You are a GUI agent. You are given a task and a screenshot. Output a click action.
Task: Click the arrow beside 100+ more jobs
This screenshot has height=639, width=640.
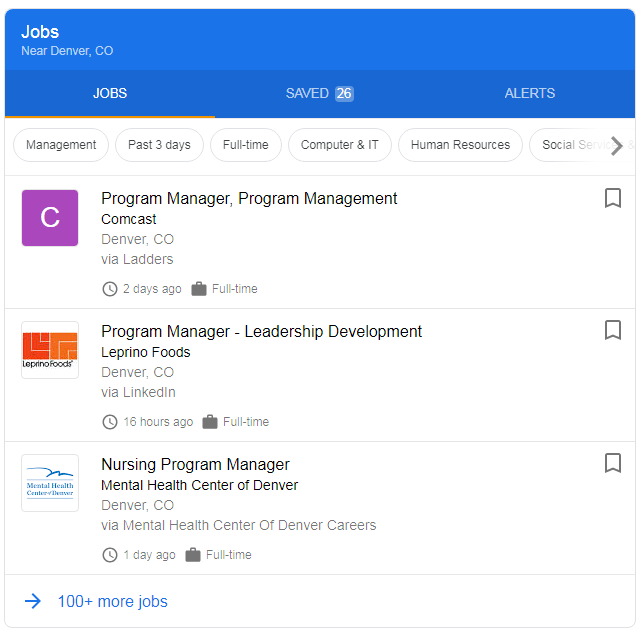coord(33,601)
